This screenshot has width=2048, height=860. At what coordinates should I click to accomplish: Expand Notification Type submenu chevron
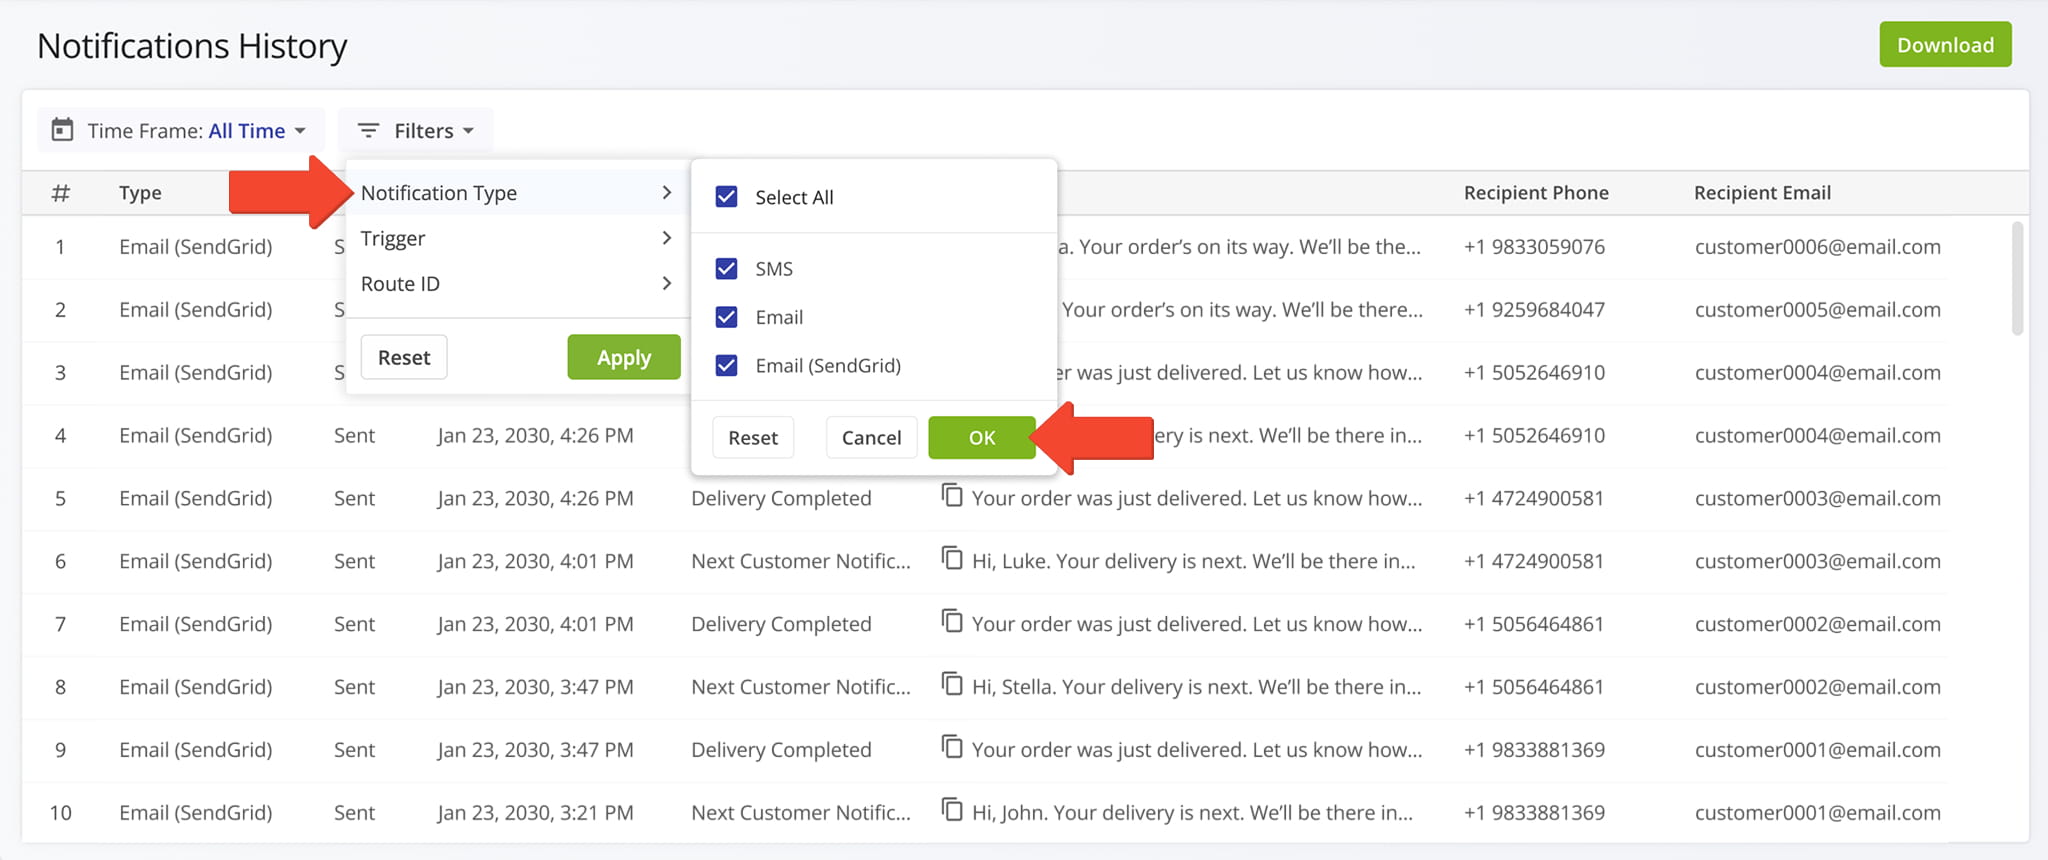(x=667, y=192)
